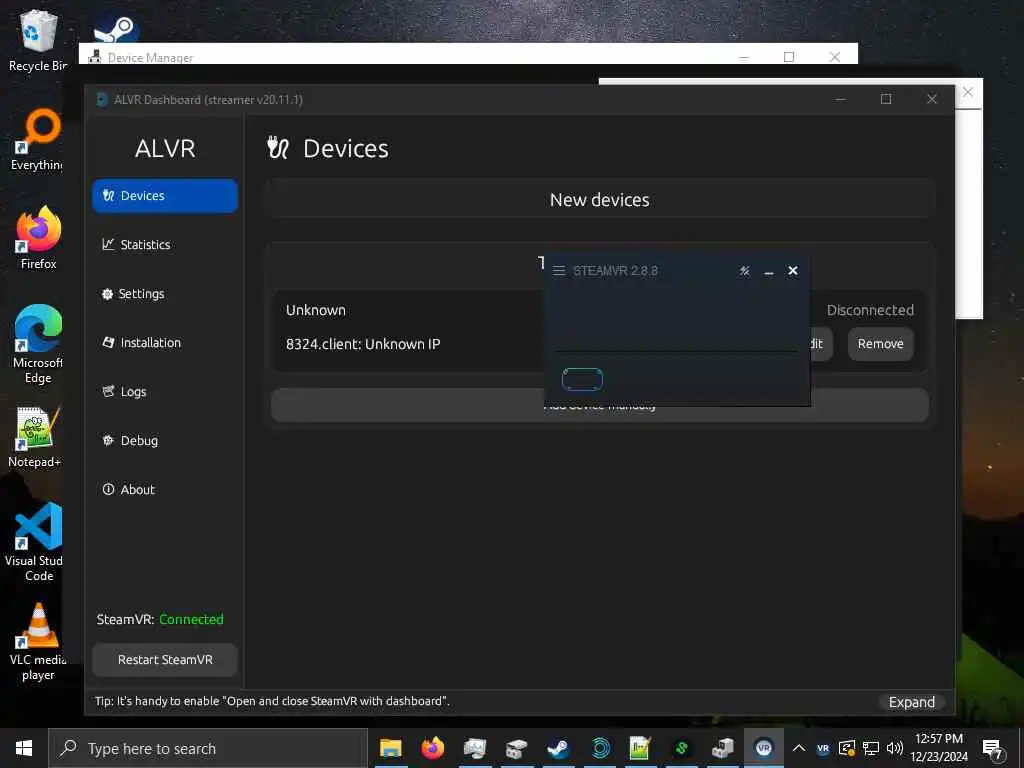The height and width of the screenshot is (768, 1024).
Task: Open the Windows notification center
Action: (x=993, y=748)
